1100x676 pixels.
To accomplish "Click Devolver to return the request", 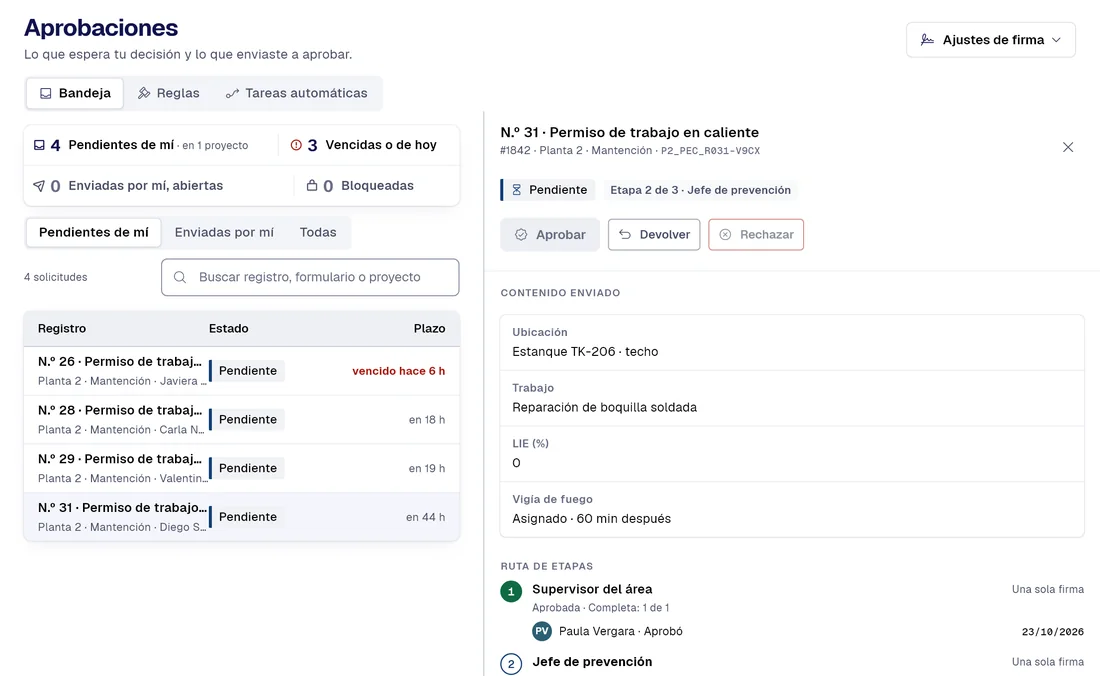I will click(654, 235).
